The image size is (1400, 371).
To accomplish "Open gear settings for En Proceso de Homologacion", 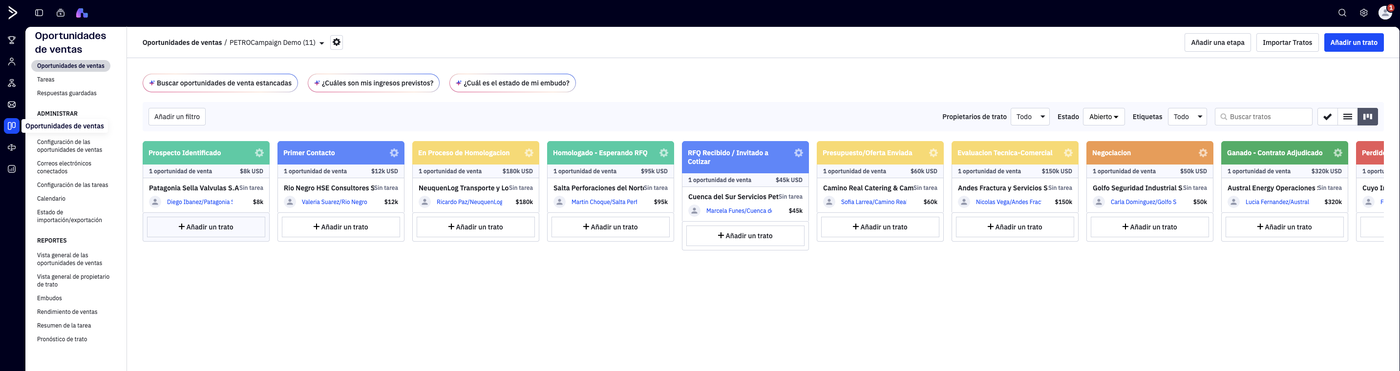I will tap(529, 153).
